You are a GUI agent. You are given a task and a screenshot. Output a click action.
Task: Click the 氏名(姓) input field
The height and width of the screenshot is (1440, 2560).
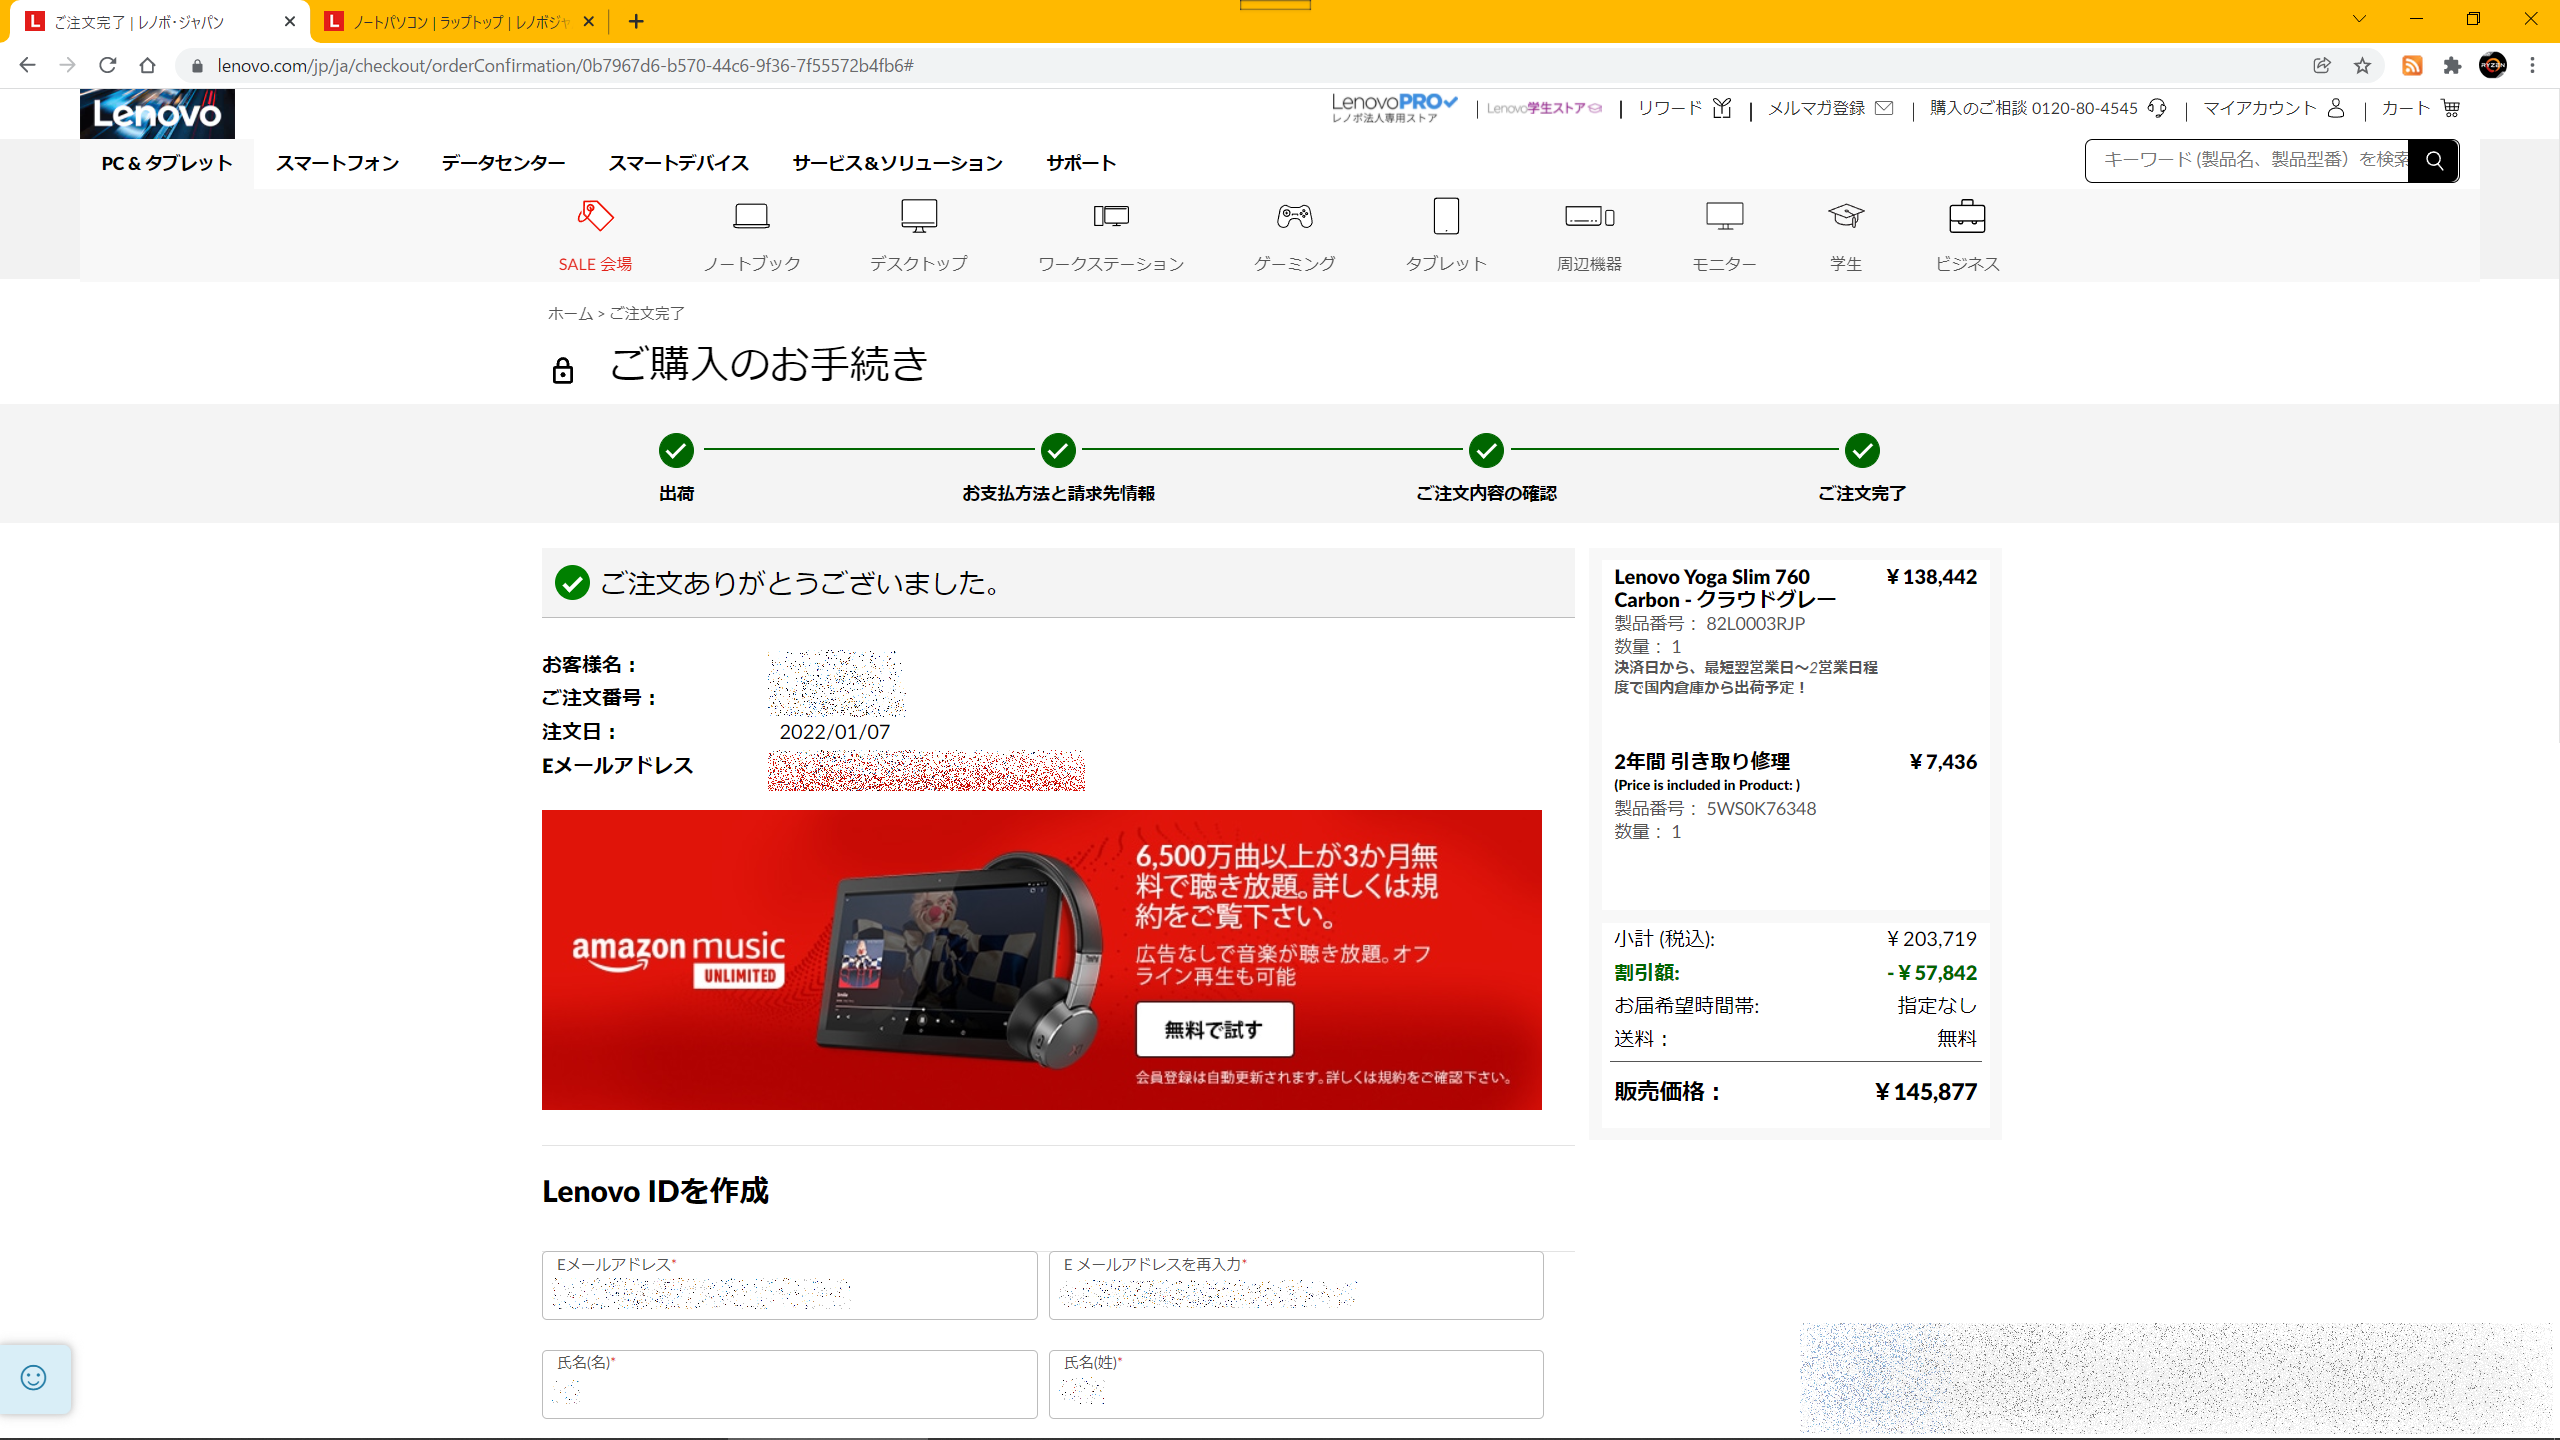(x=1296, y=1384)
